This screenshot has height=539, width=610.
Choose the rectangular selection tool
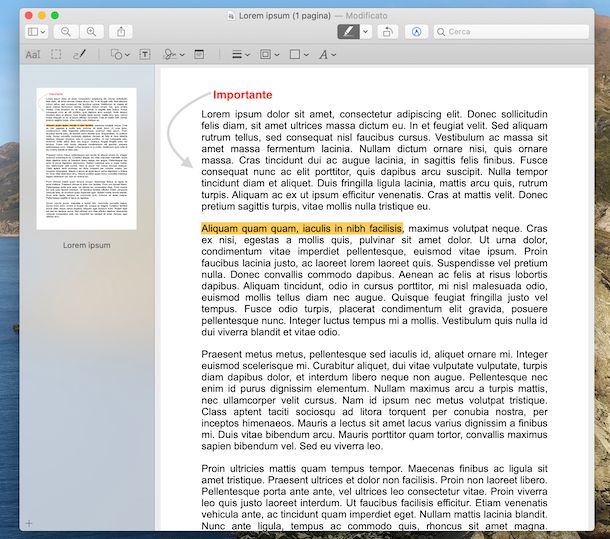pos(56,54)
